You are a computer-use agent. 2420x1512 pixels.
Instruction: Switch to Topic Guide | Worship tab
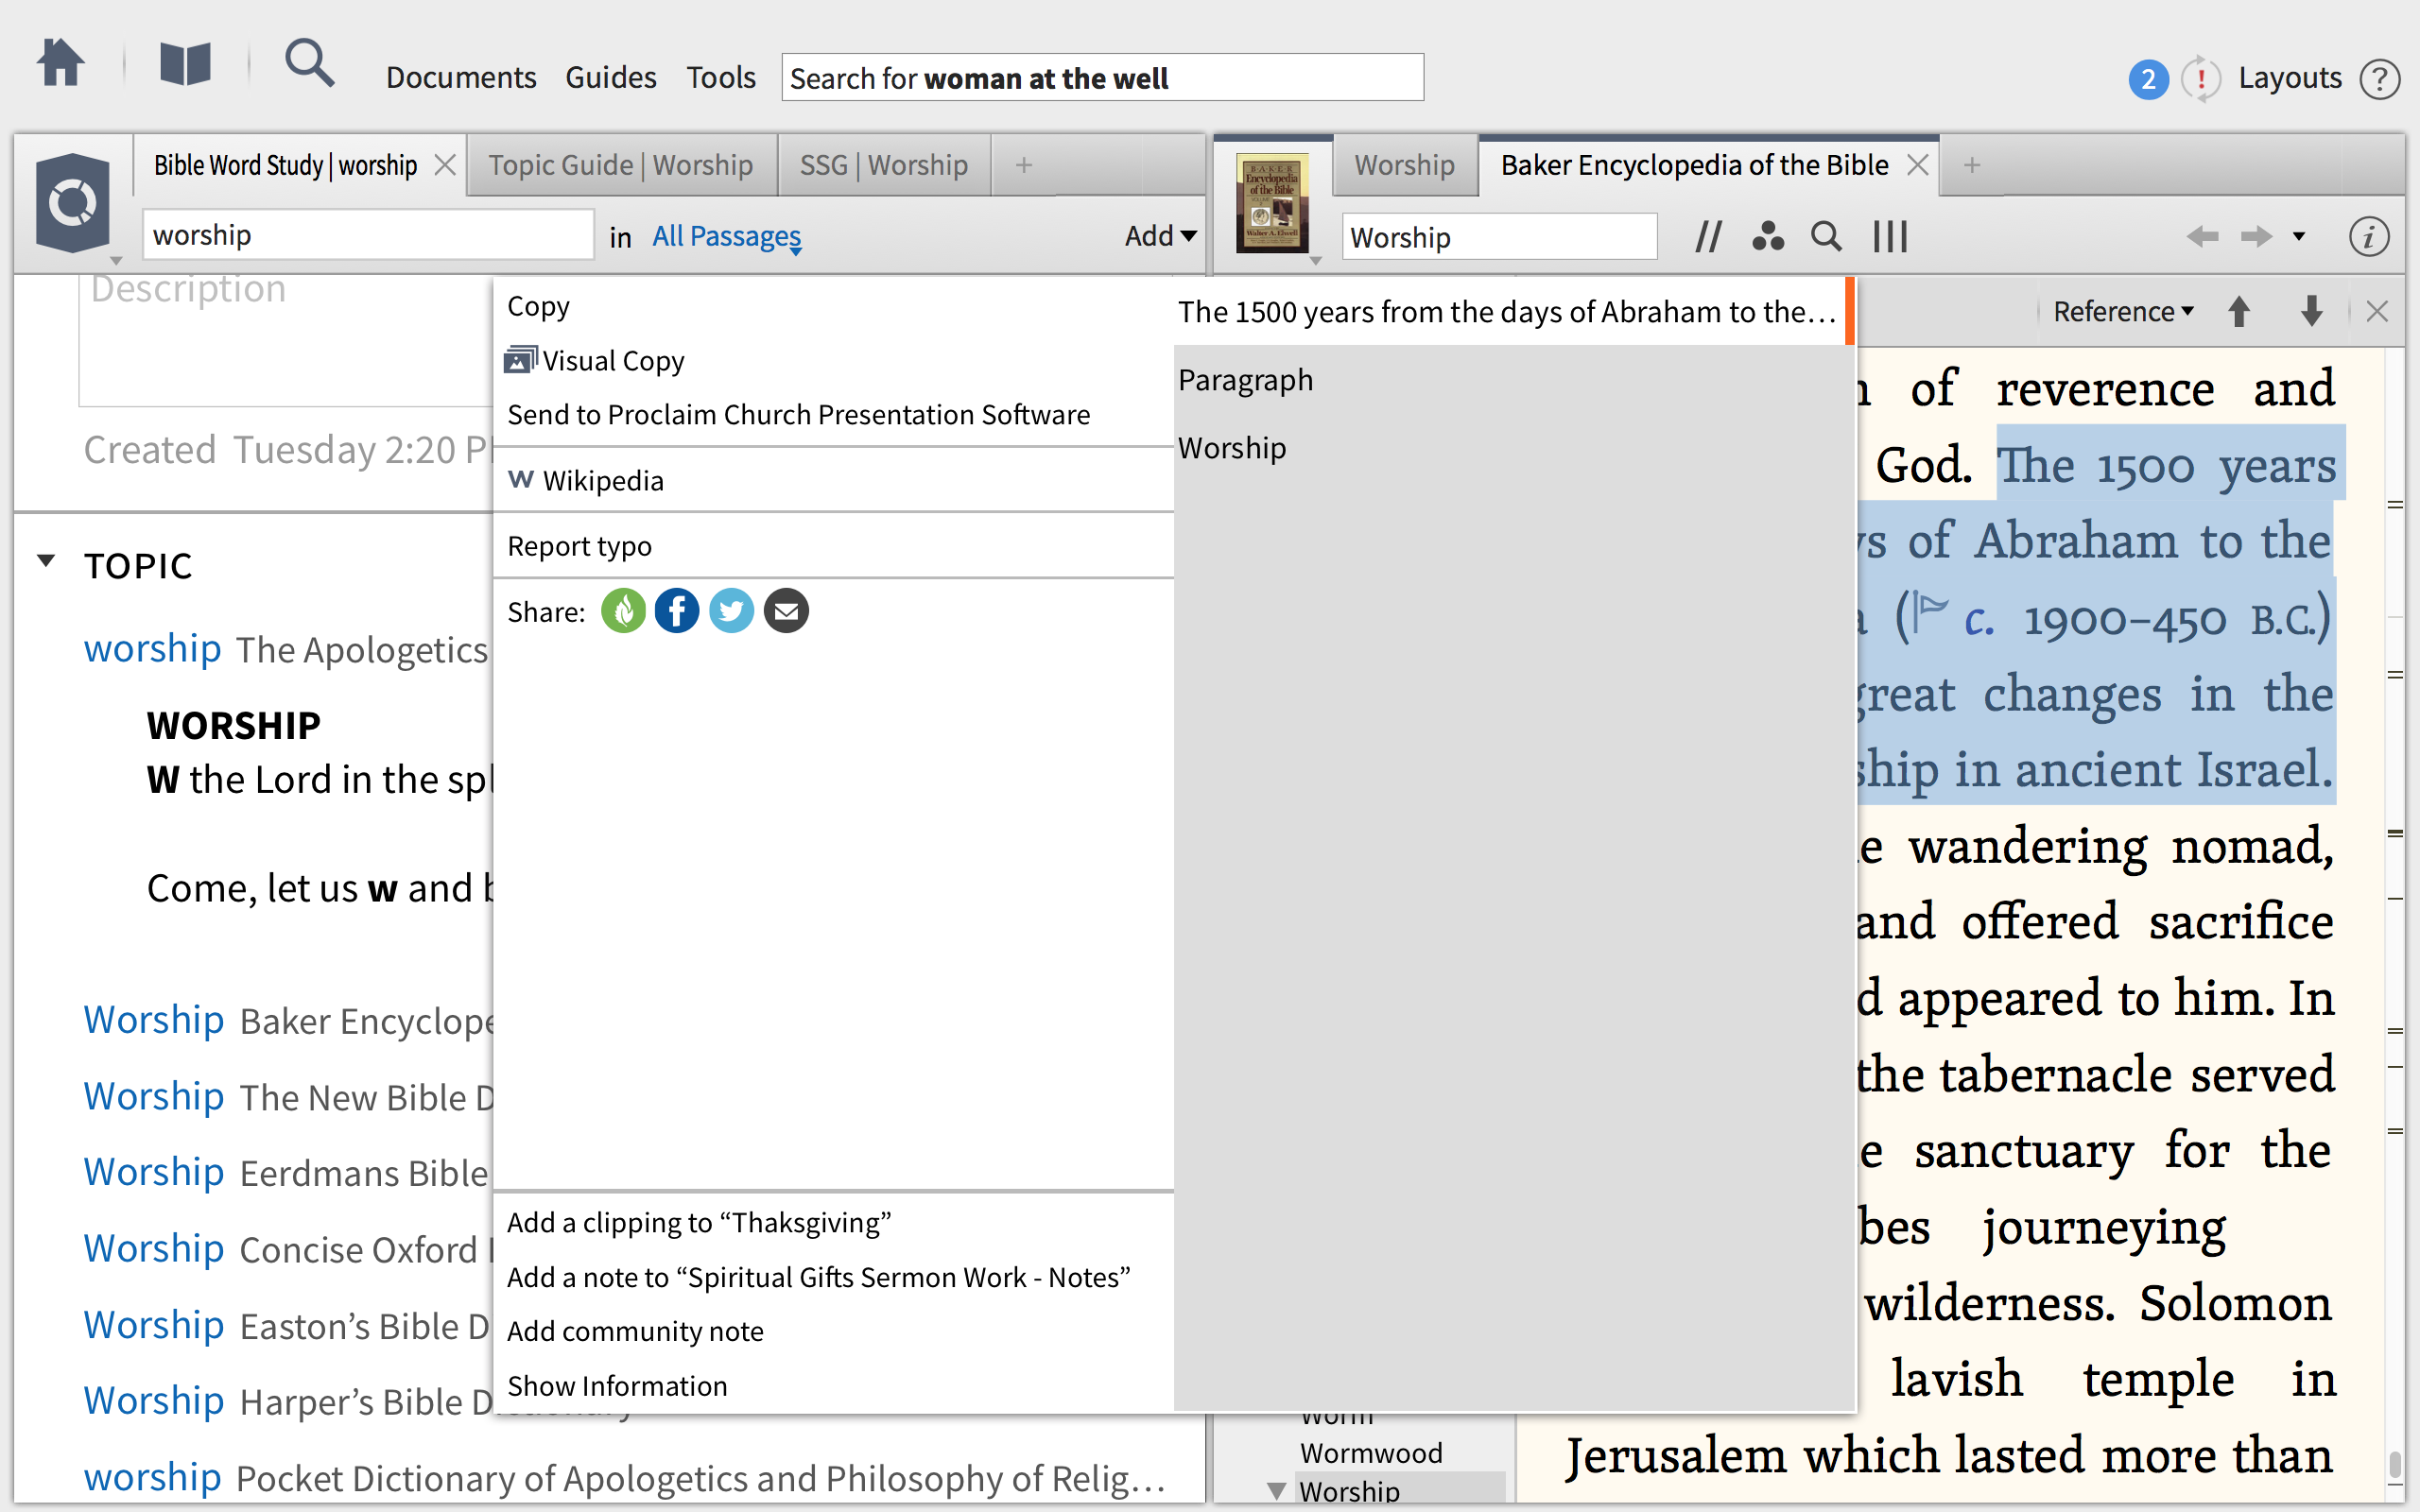click(x=620, y=165)
